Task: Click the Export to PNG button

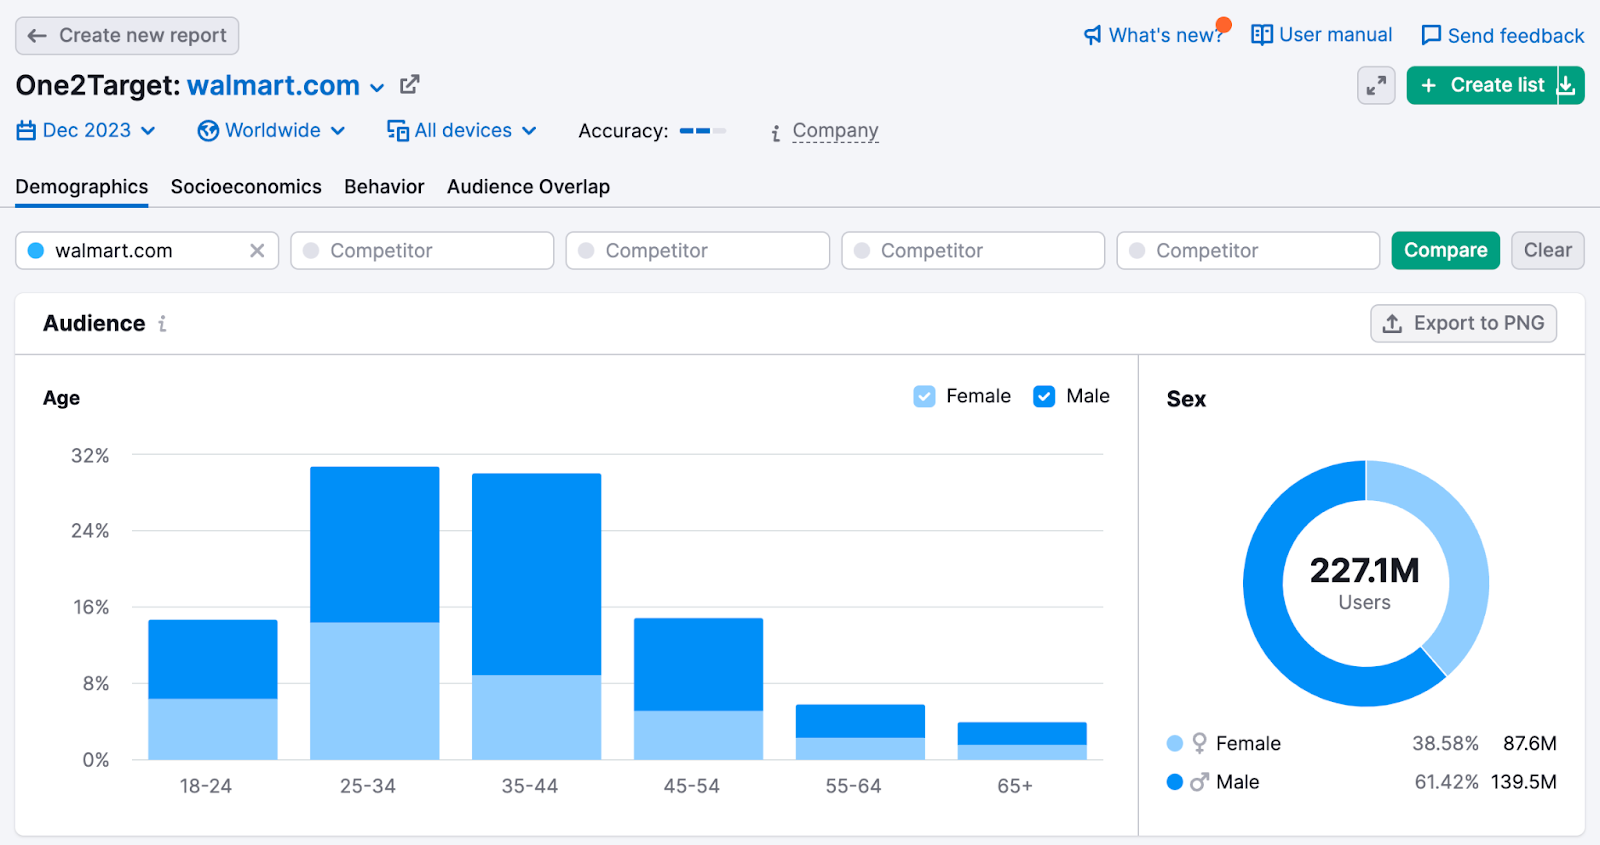Action: tap(1463, 324)
